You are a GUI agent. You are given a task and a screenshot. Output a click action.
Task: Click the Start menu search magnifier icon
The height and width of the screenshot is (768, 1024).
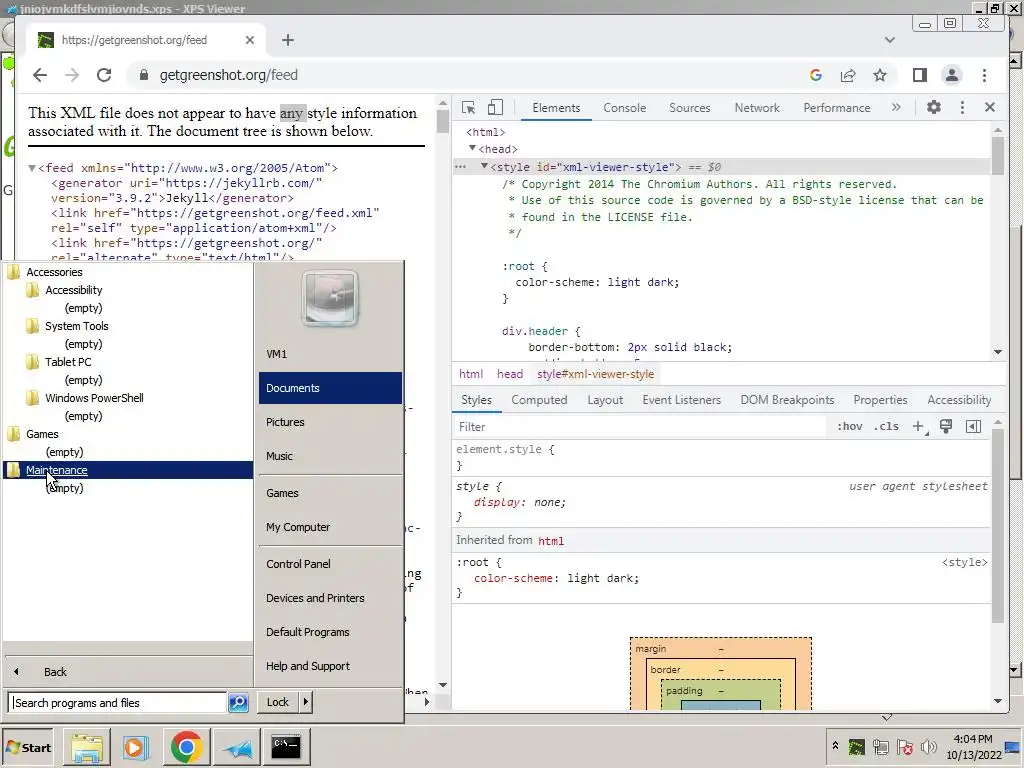[238, 703]
